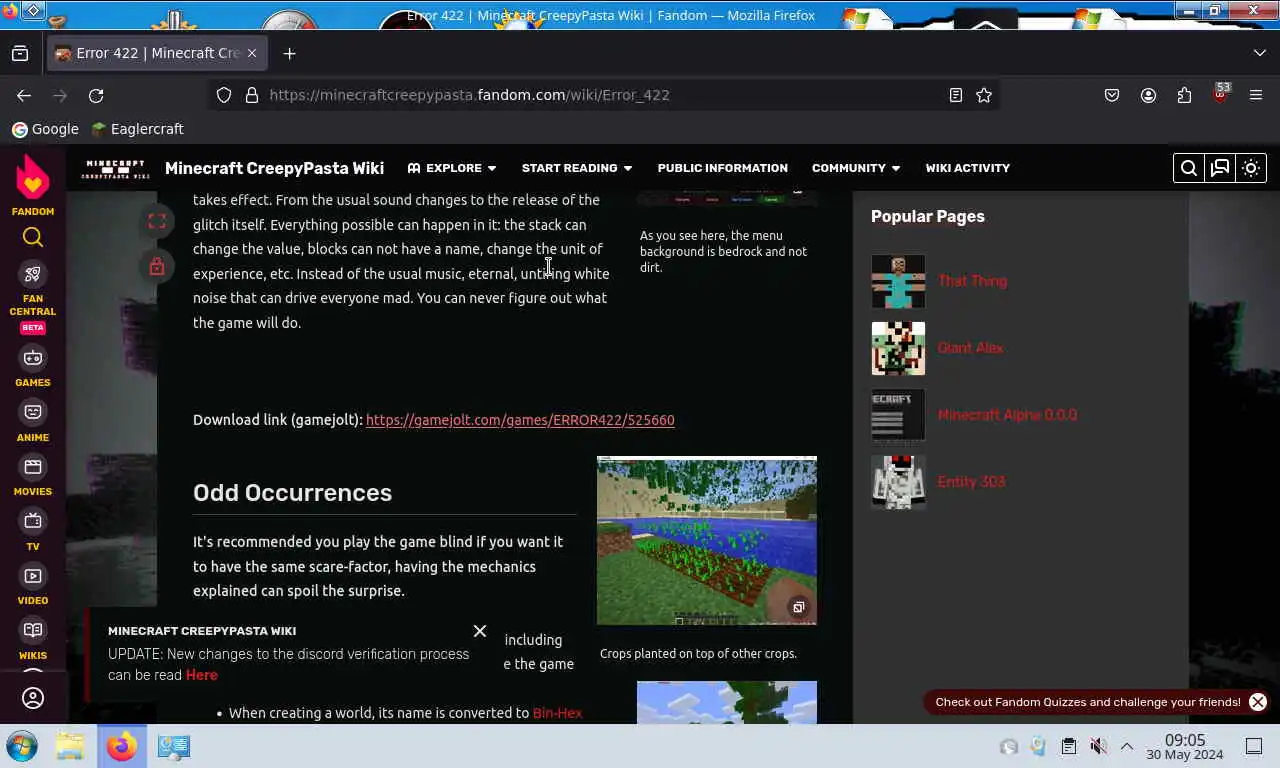Open the Fandom user account icon
The width and height of the screenshot is (1280, 768).
pyautogui.click(x=33, y=698)
